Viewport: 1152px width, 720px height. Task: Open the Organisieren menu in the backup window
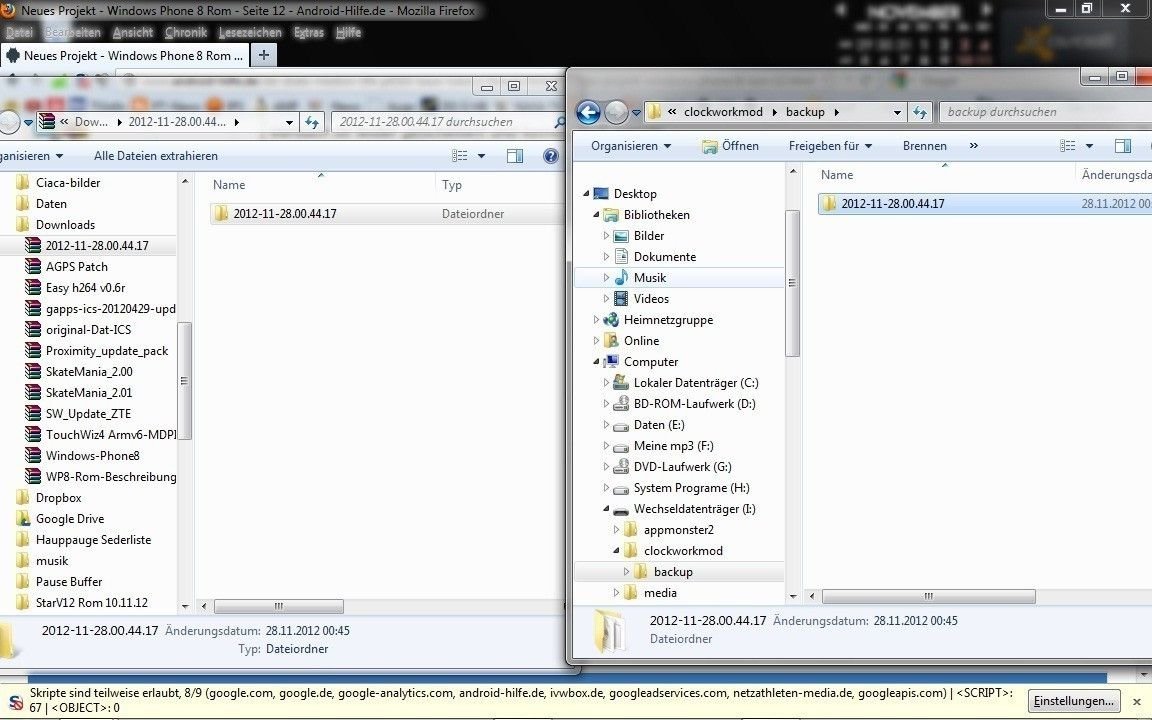631,145
